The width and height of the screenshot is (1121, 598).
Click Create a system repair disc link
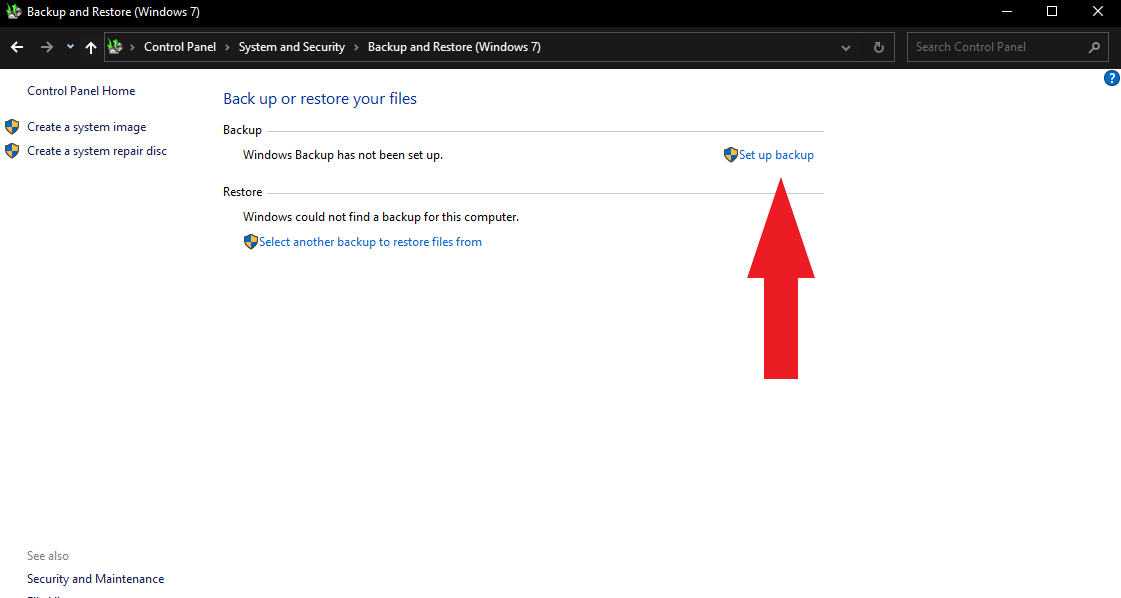coord(97,151)
